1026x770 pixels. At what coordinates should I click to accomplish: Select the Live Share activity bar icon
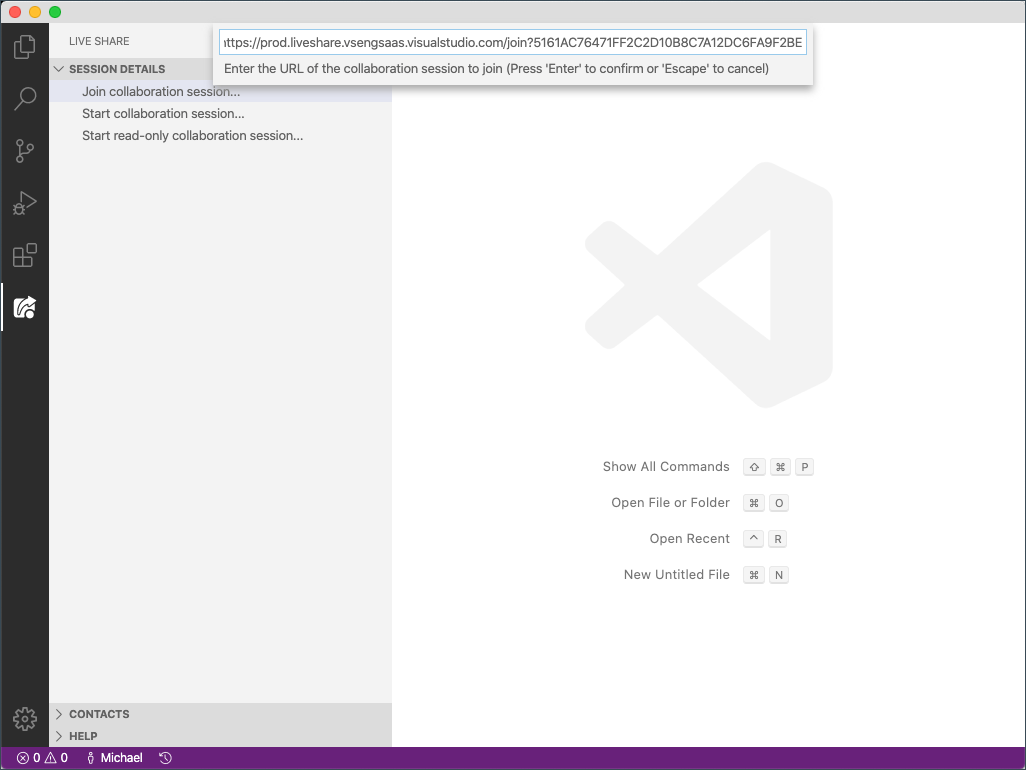tap(25, 307)
